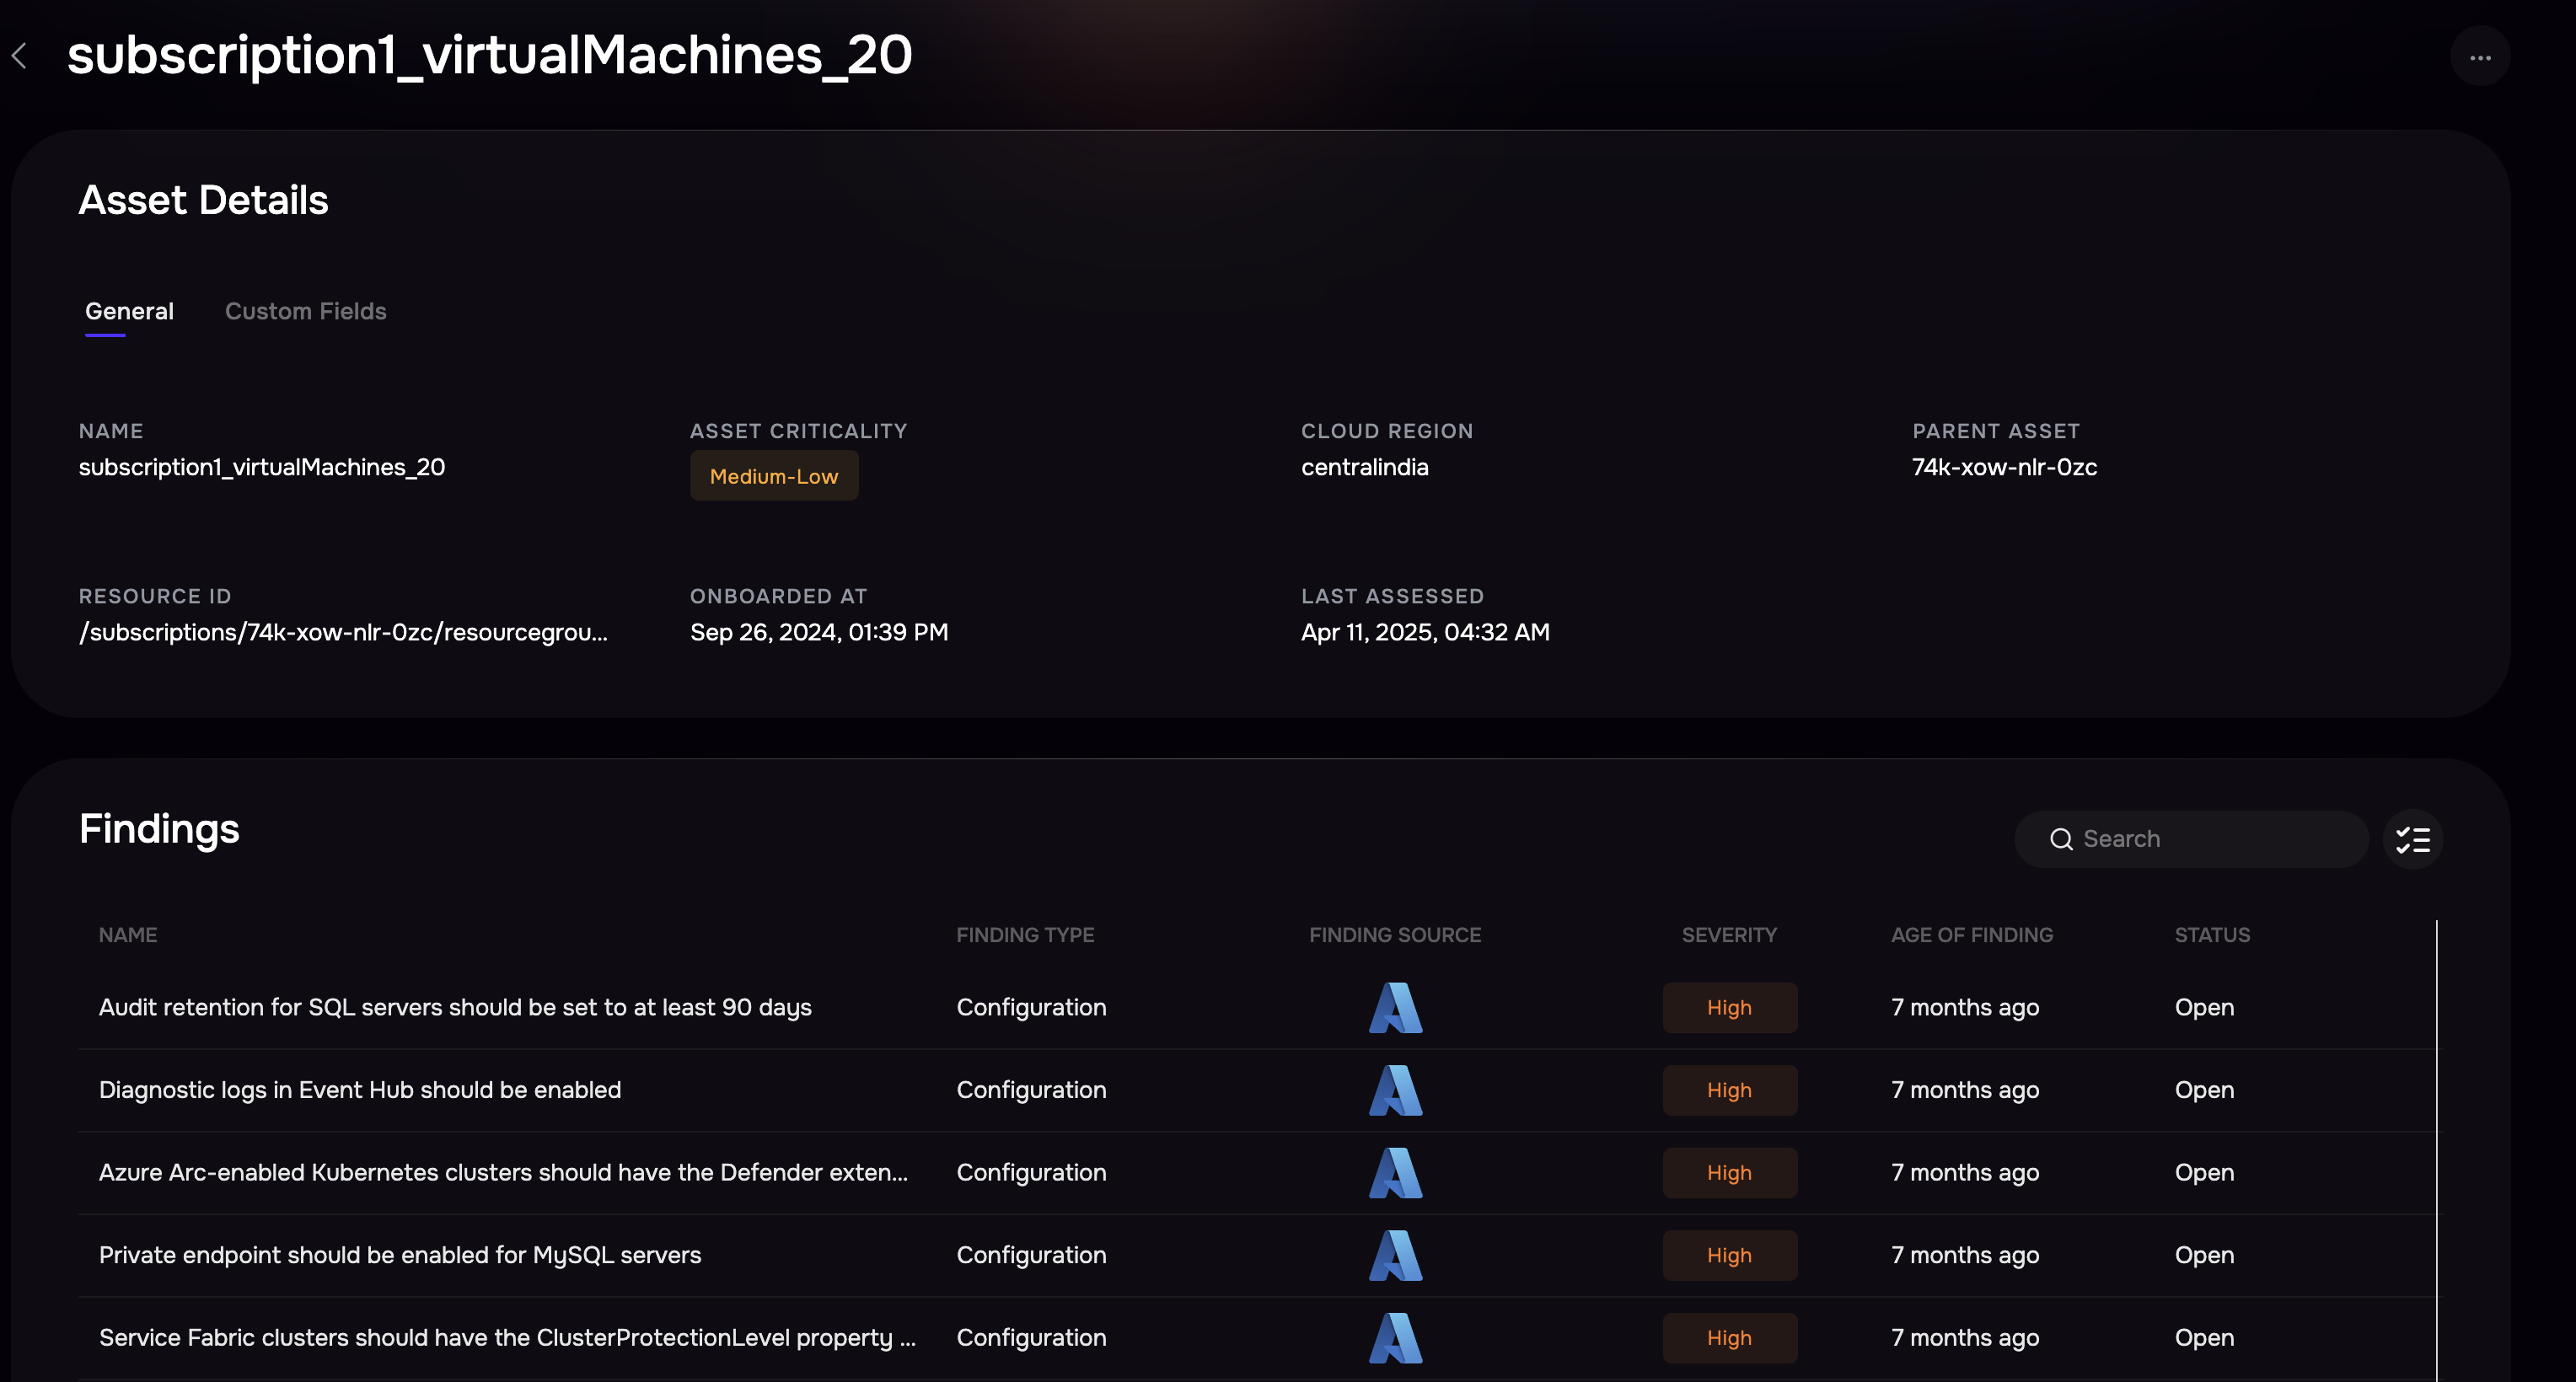Open the three-dot more options menu
The width and height of the screenshot is (2576, 1382).
coord(2480,57)
